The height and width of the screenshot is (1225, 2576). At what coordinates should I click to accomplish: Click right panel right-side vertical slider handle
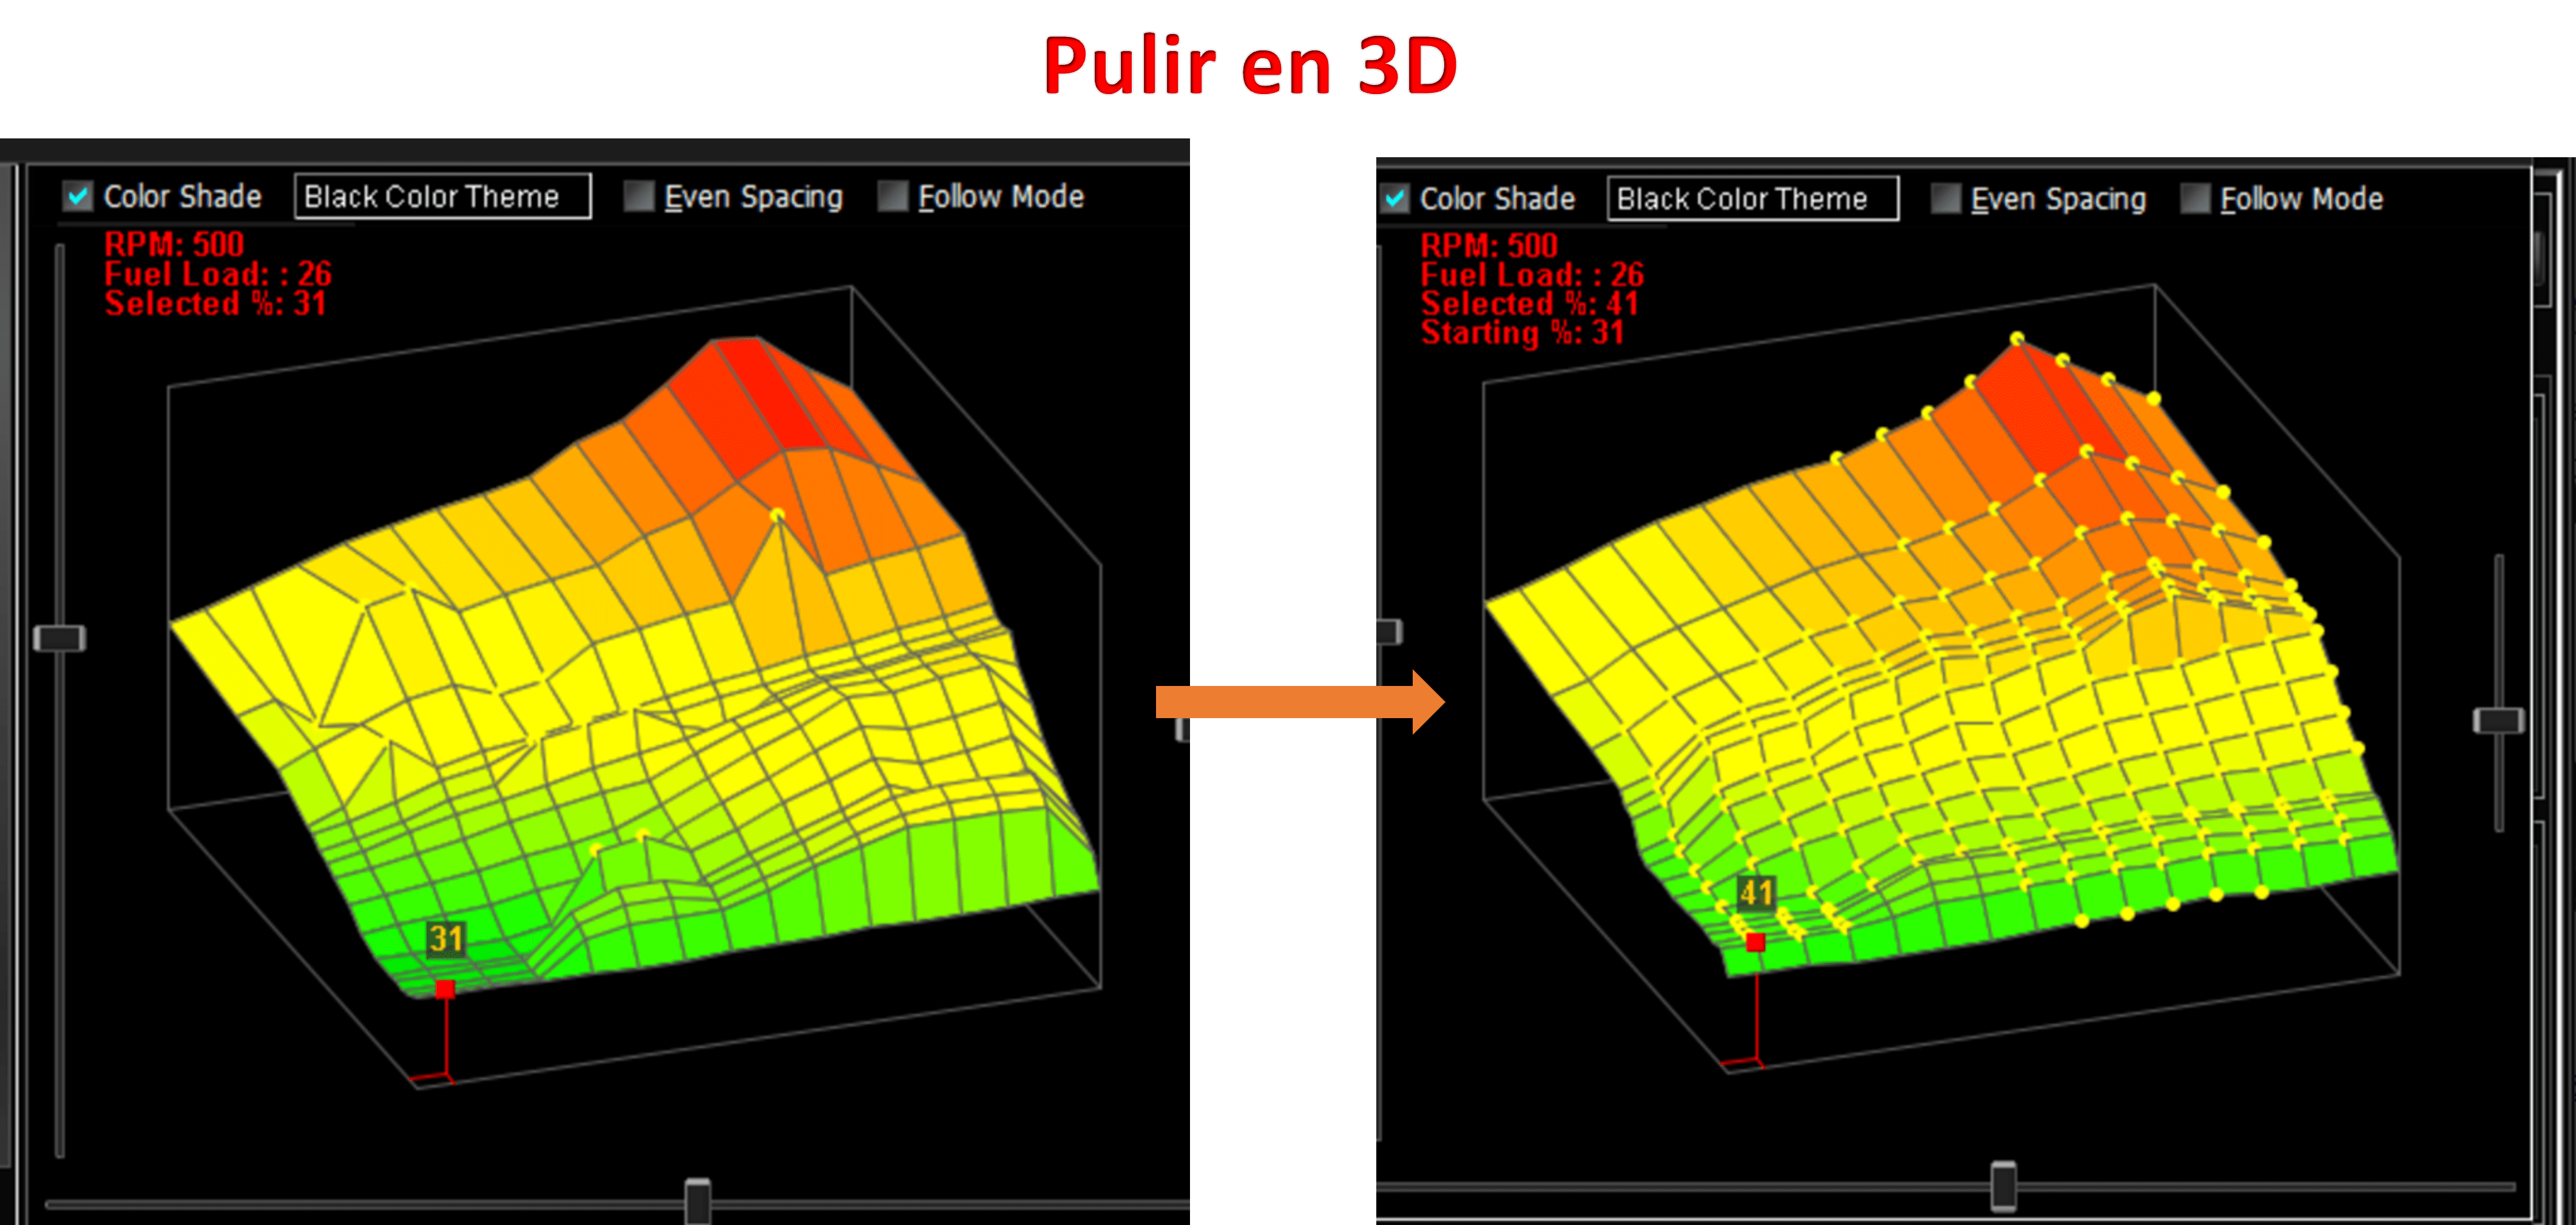pos(2498,720)
